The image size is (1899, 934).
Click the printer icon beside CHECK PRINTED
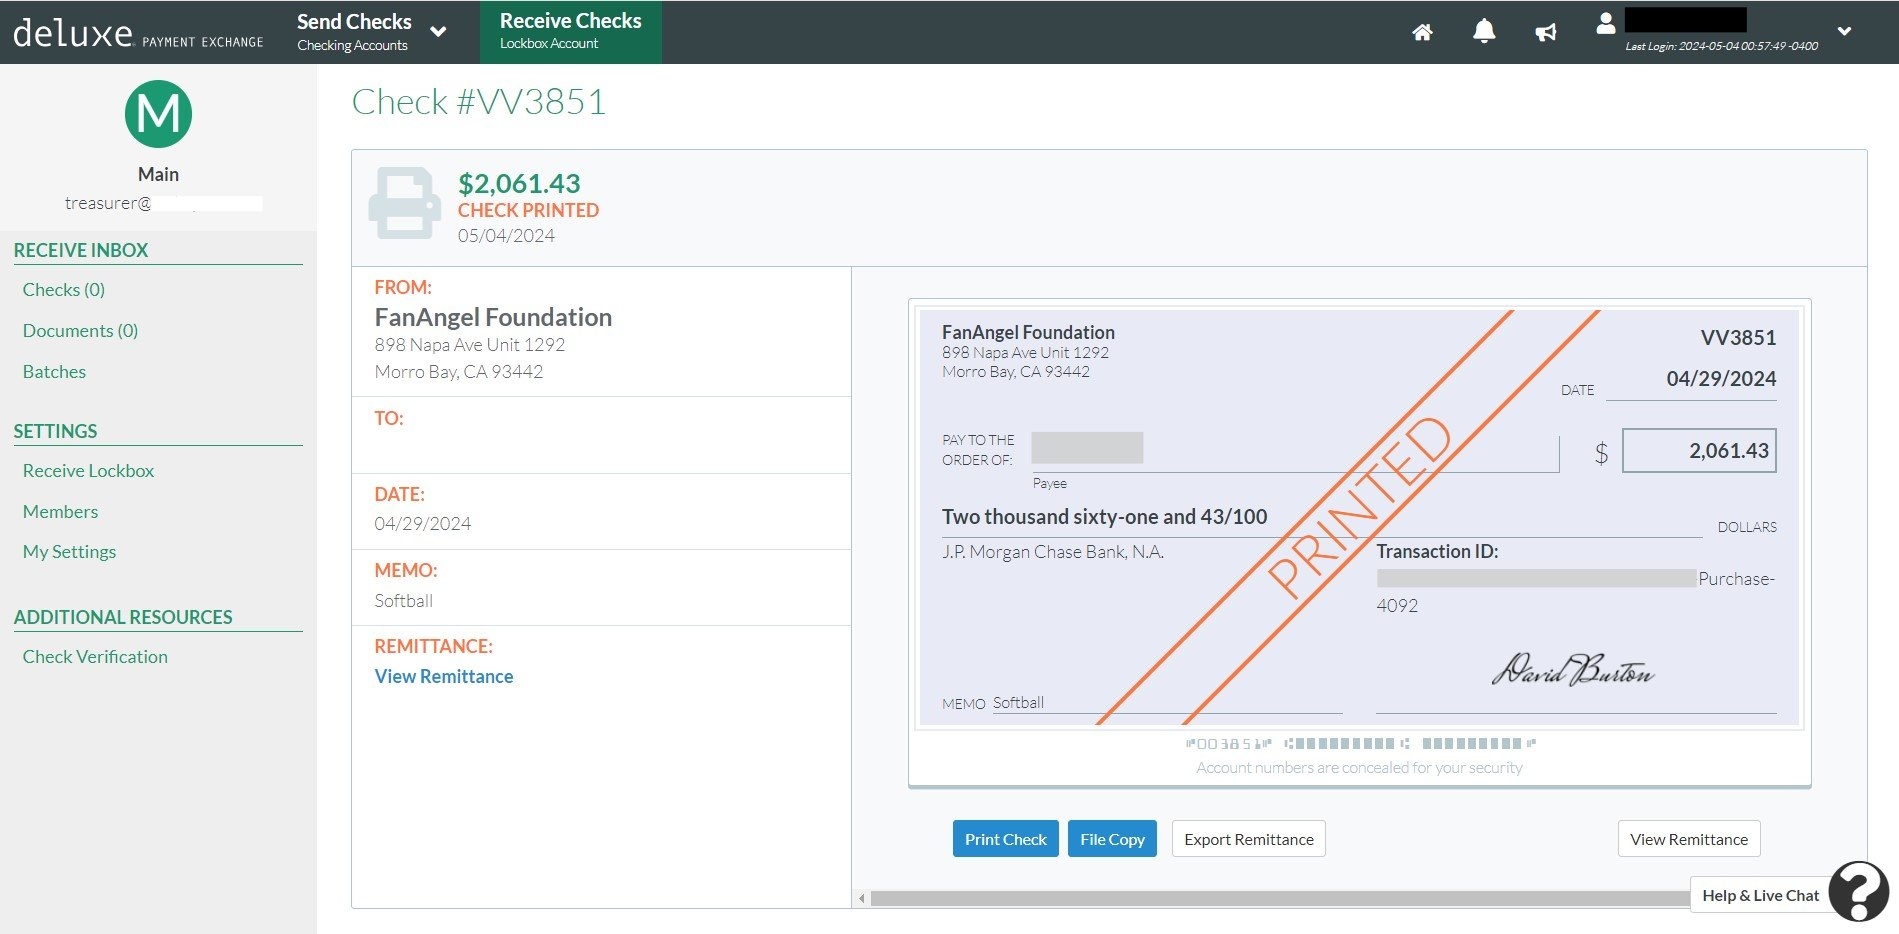(x=404, y=204)
